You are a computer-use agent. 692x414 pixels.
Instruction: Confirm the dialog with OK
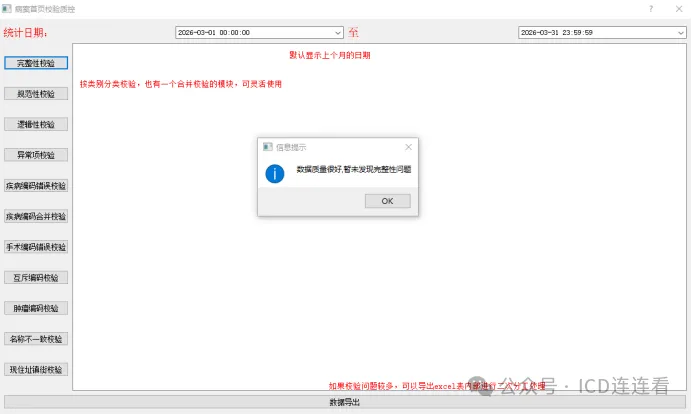387,201
